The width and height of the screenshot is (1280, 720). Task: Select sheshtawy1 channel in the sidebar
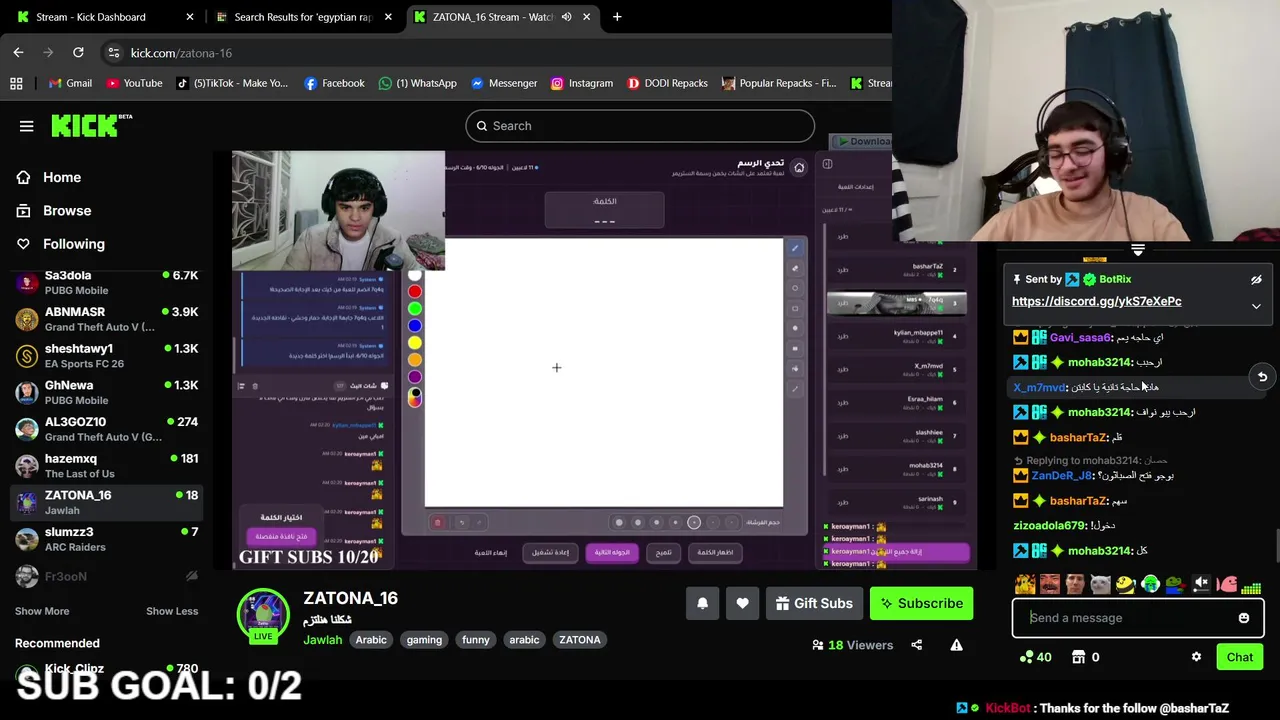pyautogui.click(x=107, y=355)
